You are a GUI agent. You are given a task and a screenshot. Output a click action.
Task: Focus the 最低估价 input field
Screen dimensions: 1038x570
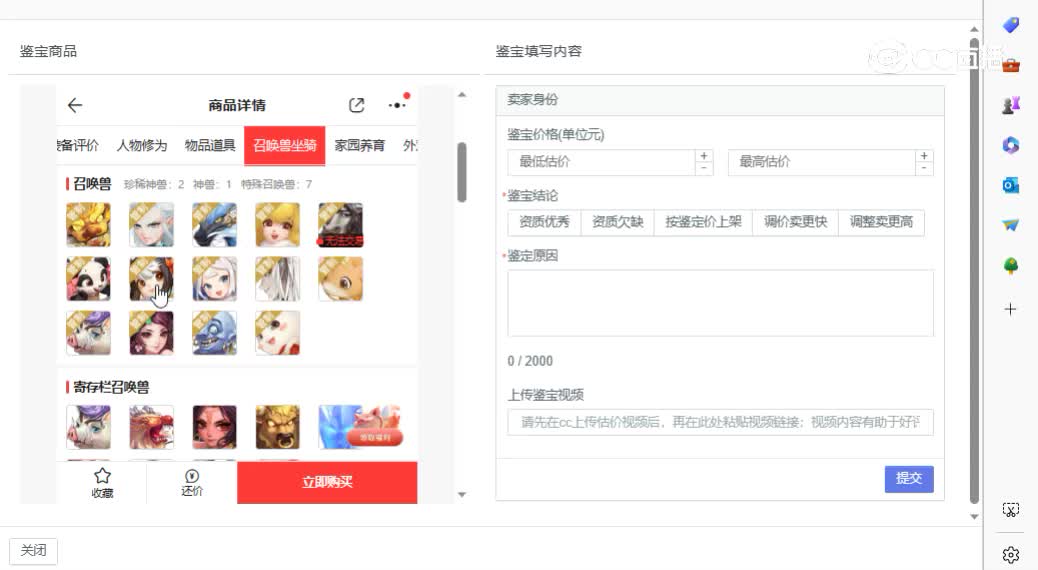click(601, 162)
